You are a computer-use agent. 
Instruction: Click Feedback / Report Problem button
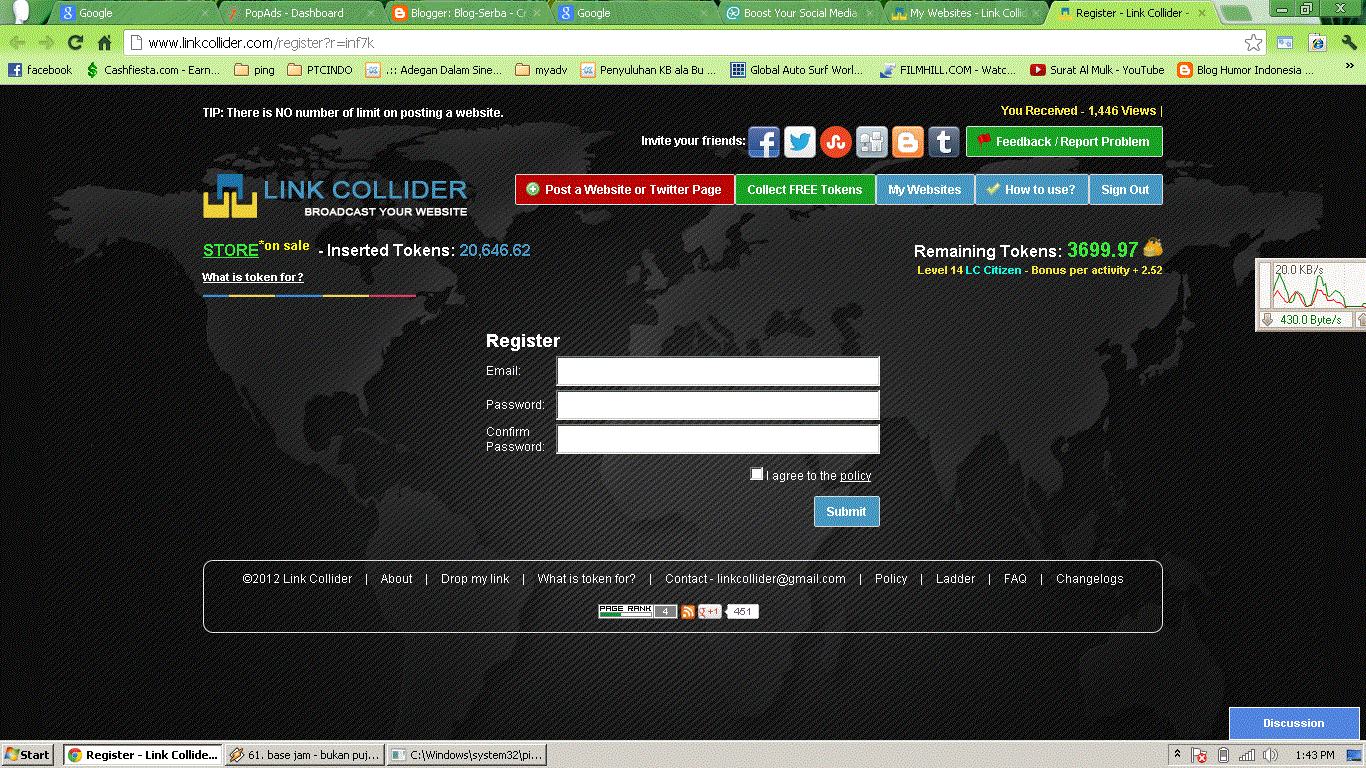(x=1064, y=142)
